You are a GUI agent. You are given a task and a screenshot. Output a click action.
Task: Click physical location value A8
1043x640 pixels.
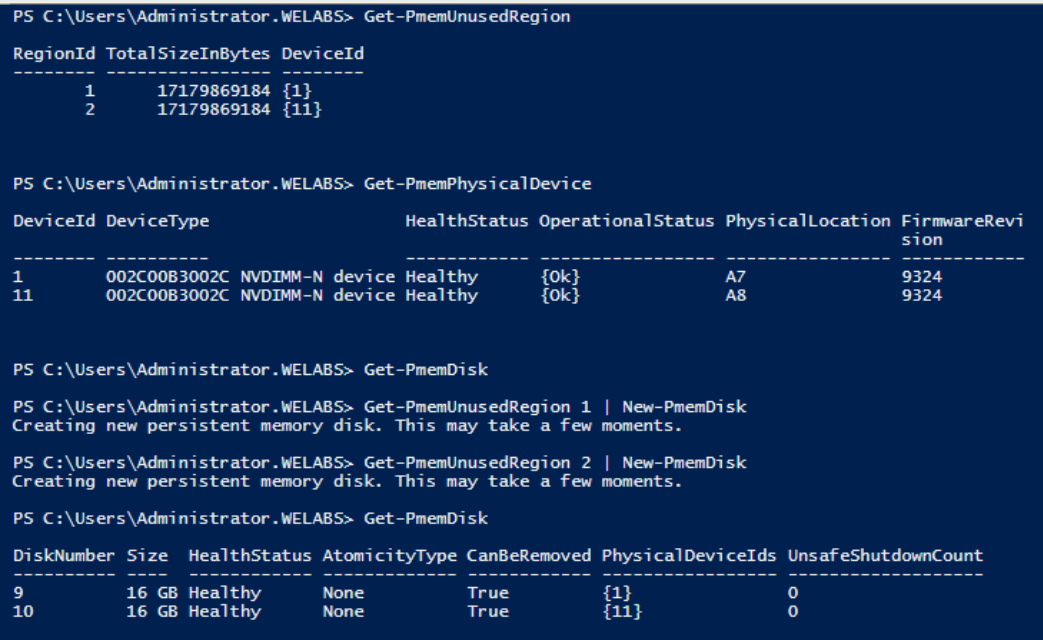point(735,296)
